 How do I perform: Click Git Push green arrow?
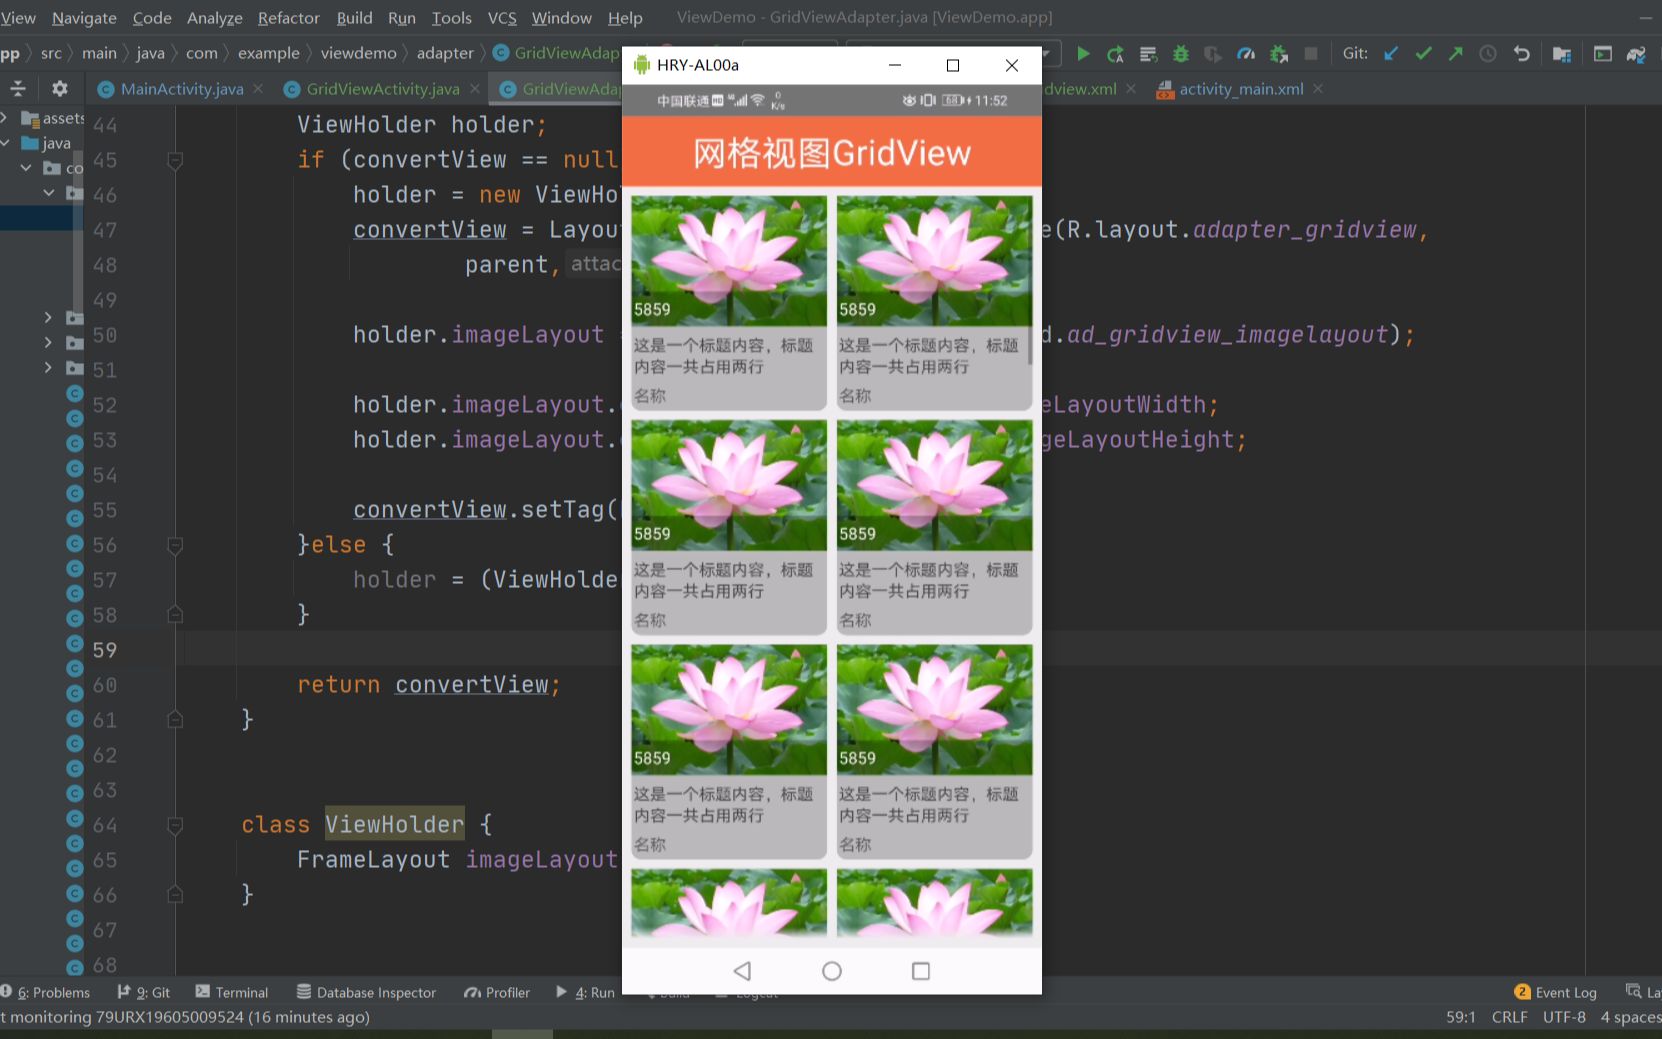pyautogui.click(x=1456, y=53)
